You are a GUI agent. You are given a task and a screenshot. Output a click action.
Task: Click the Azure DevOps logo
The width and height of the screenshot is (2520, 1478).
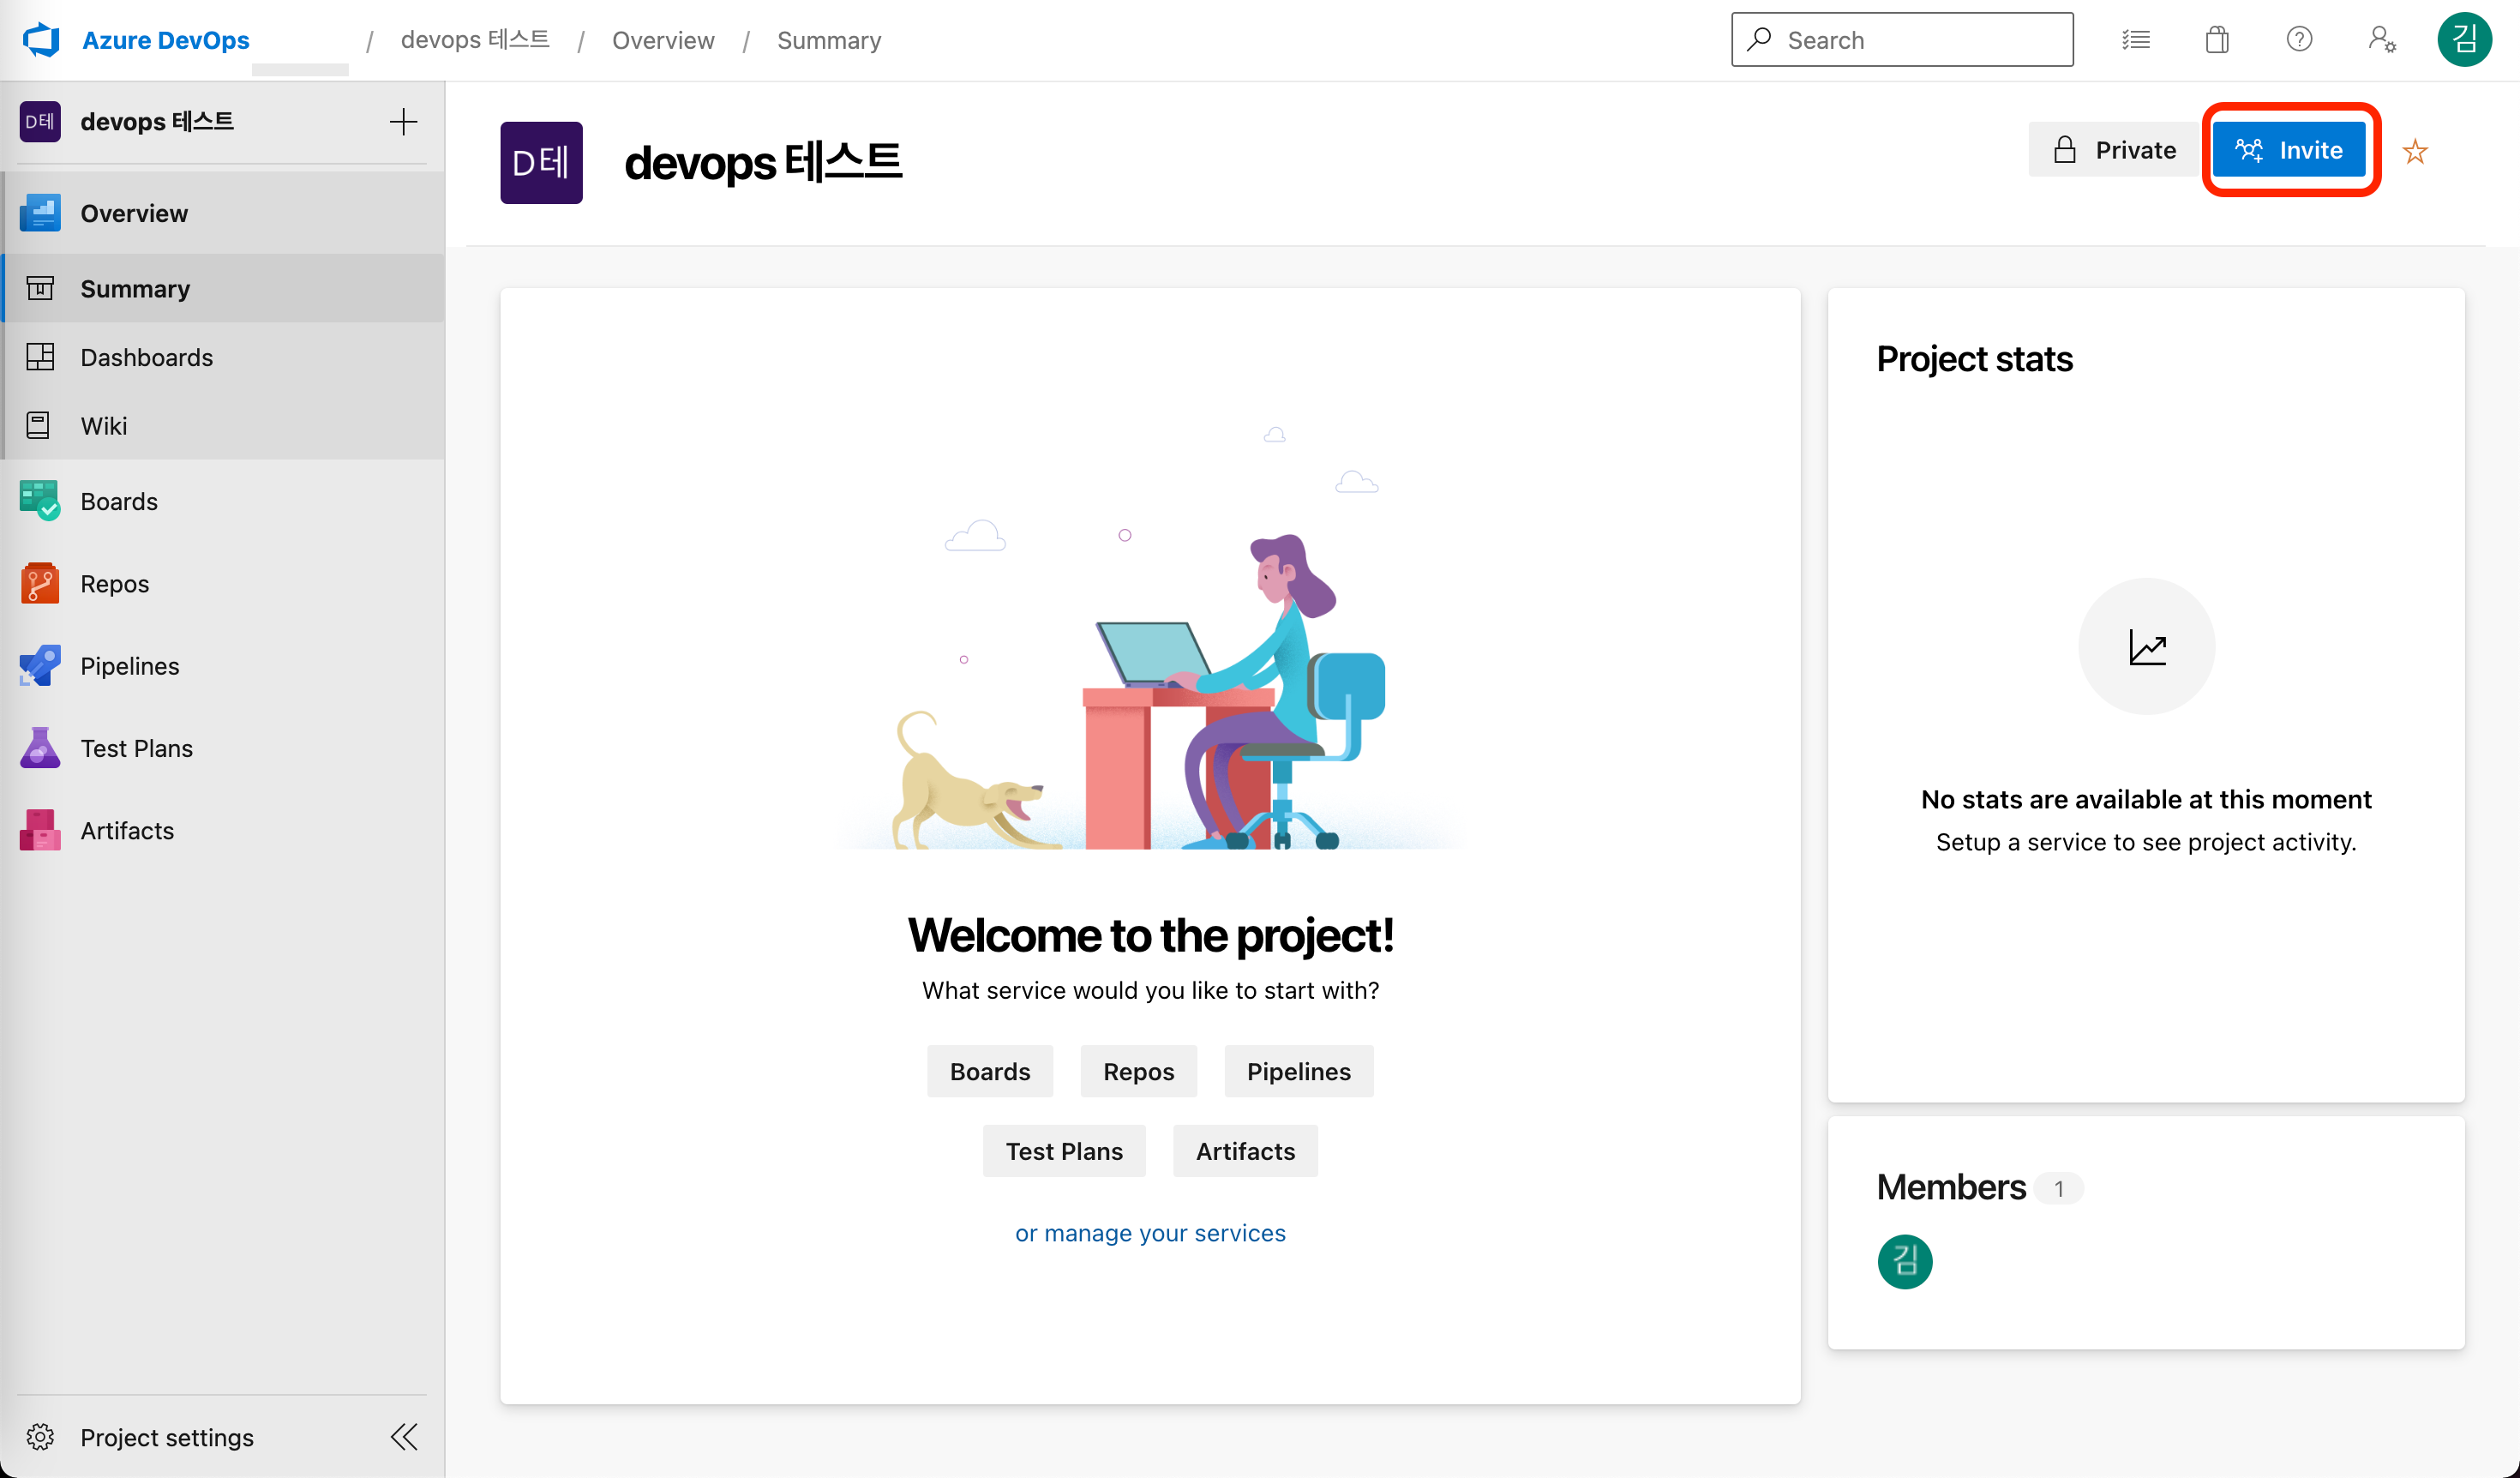(x=42, y=40)
